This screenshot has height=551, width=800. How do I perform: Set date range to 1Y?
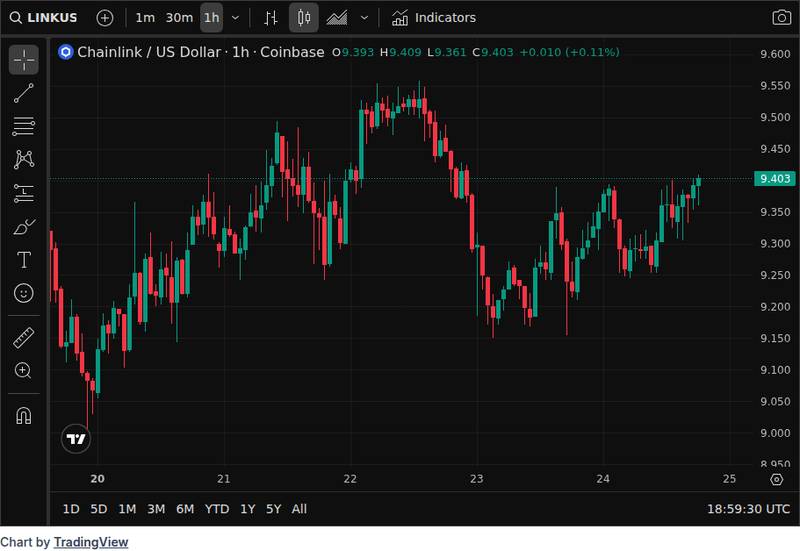click(x=247, y=509)
